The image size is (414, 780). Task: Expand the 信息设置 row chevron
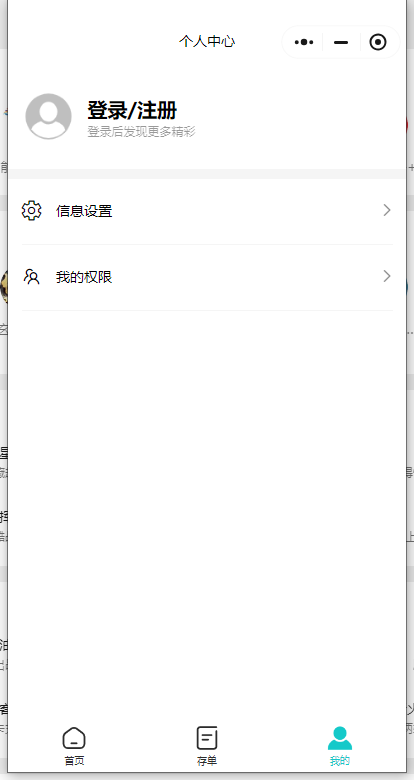click(x=387, y=210)
